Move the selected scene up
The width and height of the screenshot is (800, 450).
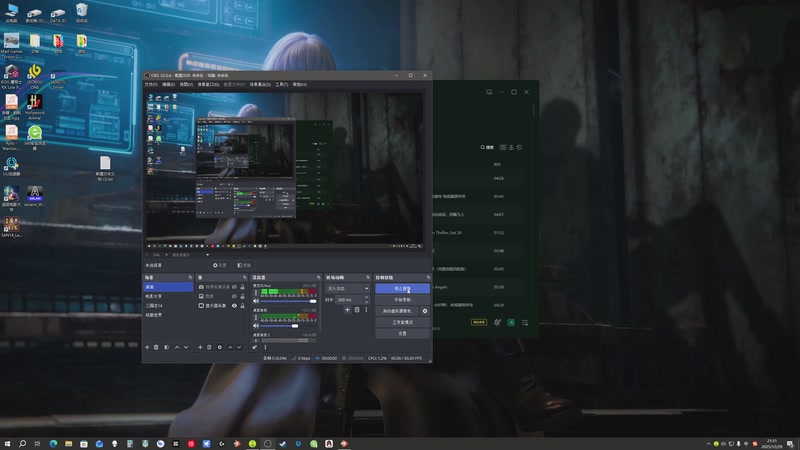[177, 347]
